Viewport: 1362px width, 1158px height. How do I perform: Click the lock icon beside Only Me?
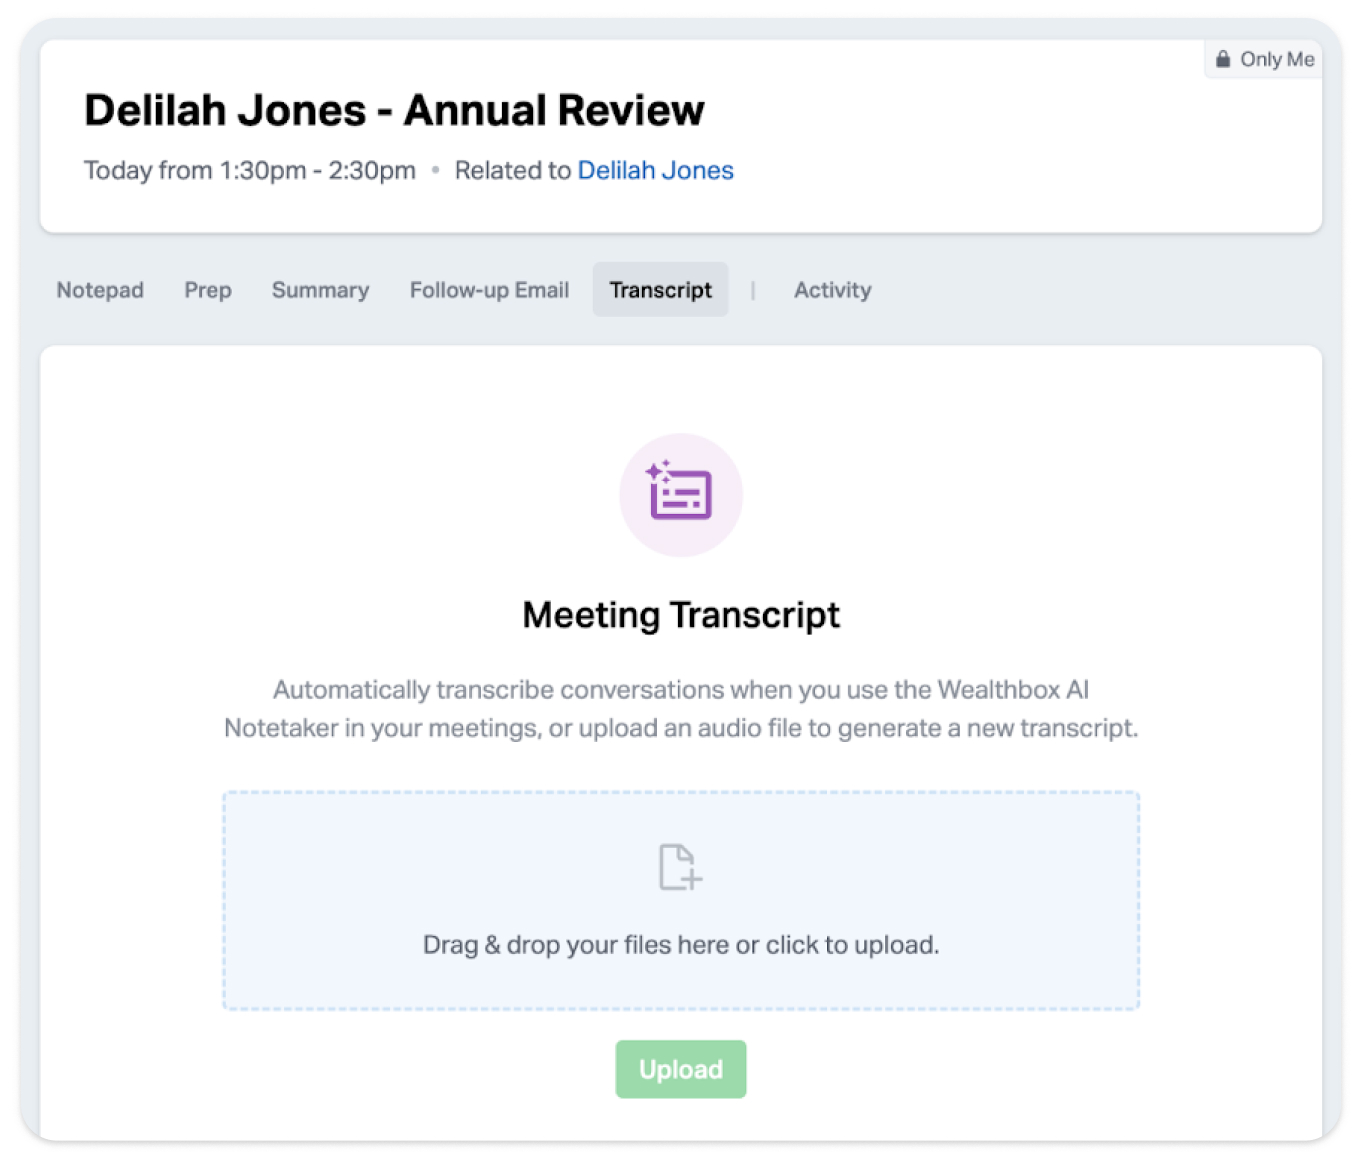pyautogui.click(x=1222, y=59)
